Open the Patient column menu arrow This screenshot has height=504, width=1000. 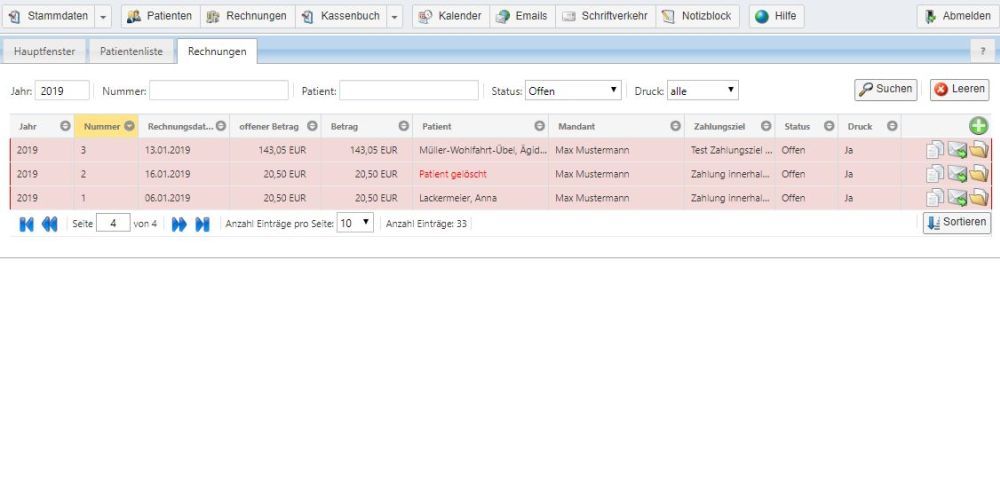(540, 126)
